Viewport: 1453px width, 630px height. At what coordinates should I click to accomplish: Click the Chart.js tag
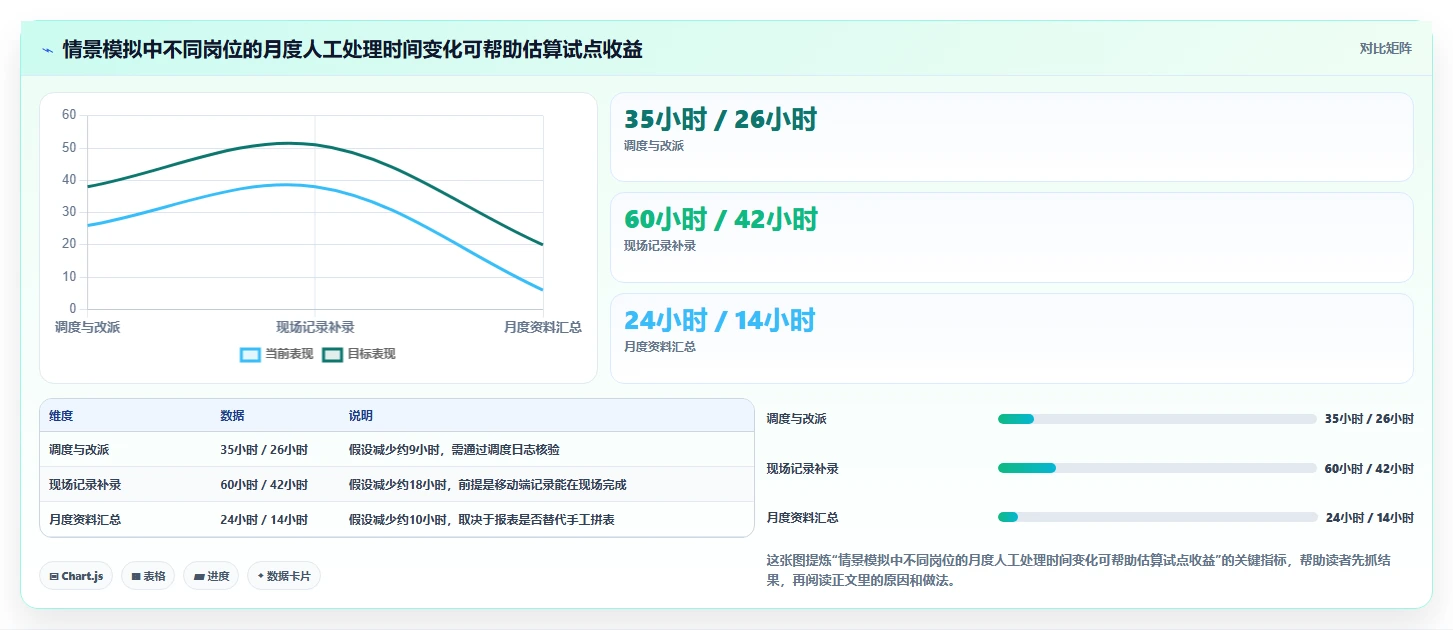[76, 576]
